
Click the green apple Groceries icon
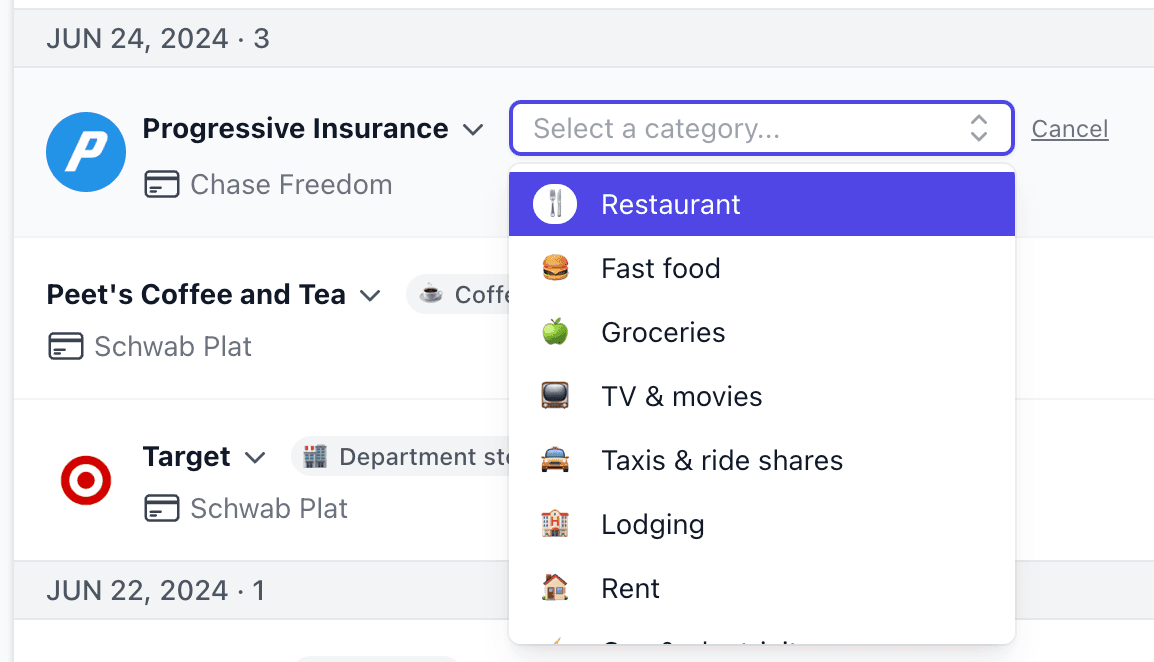point(555,332)
